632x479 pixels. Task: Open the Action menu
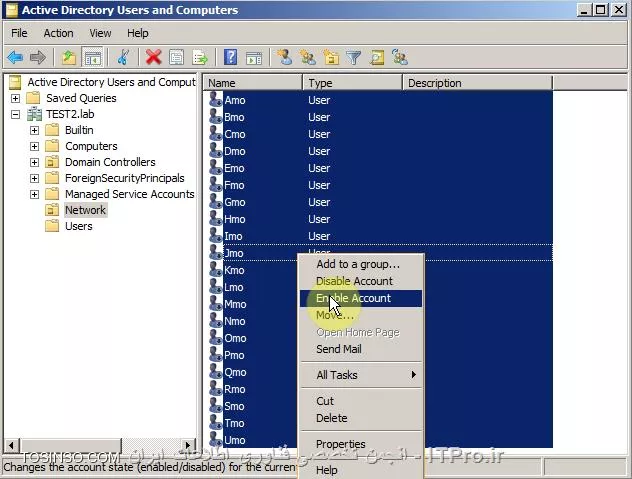[x=58, y=33]
